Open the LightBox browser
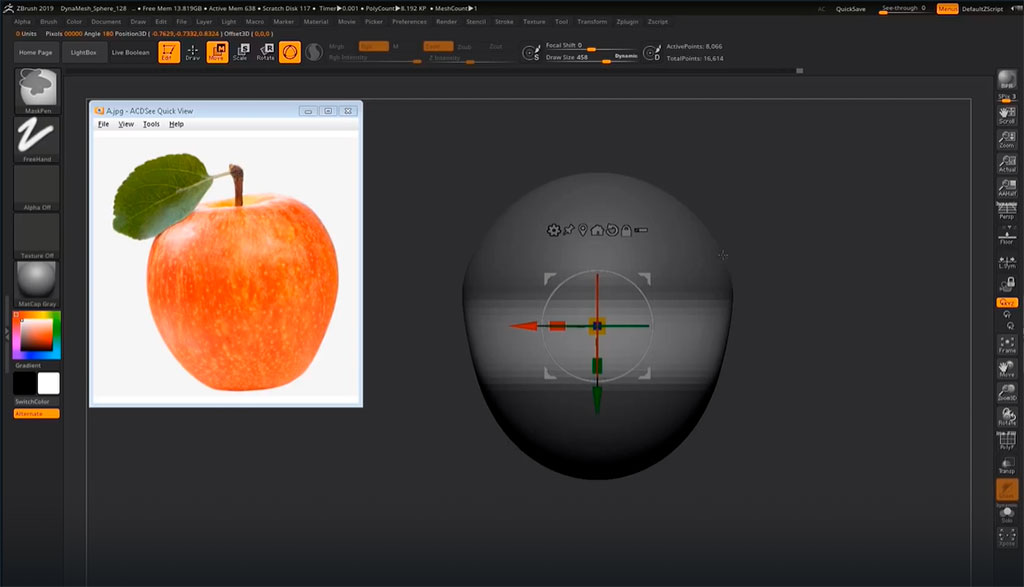This screenshot has height=587, width=1024. click(x=85, y=53)
